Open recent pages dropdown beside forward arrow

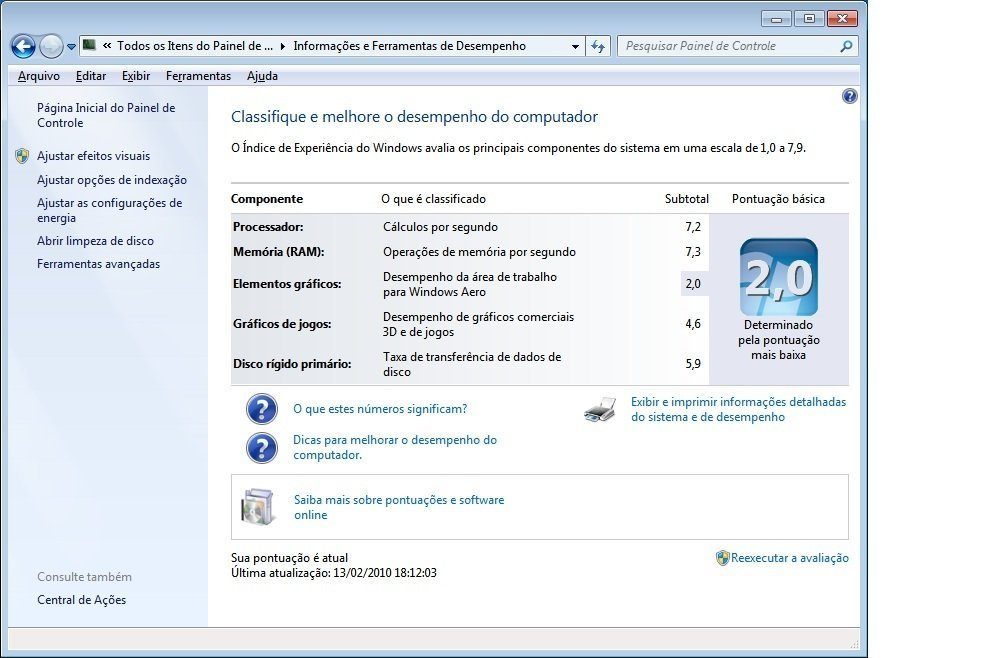[x=71, y=47]
